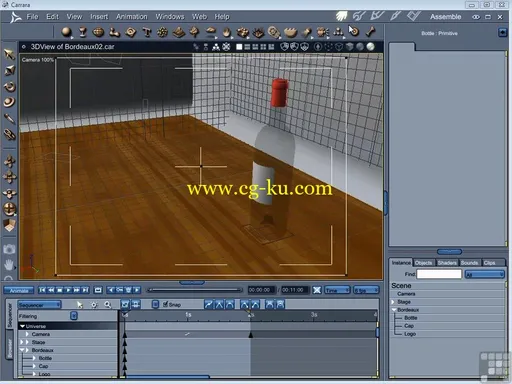Toggle the eye icon next to Assemble
The height and width of the screenshot is (384, 512).
[476, 17]
